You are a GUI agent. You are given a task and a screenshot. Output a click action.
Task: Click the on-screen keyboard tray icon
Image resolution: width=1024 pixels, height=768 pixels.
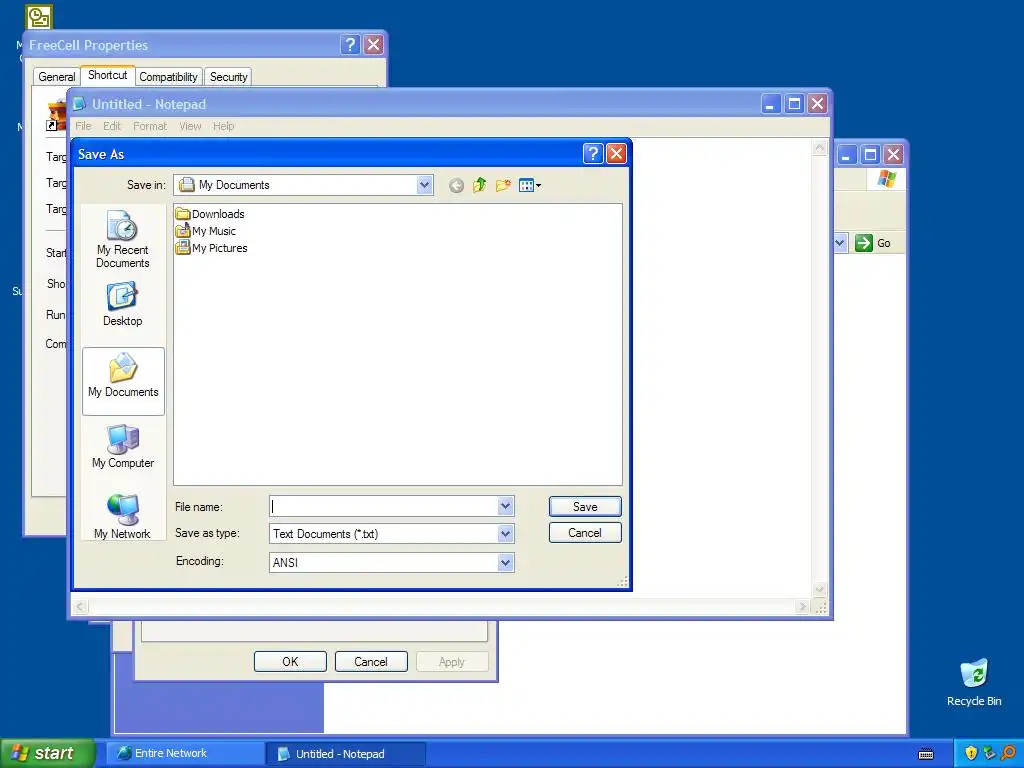tap(926, 754)
